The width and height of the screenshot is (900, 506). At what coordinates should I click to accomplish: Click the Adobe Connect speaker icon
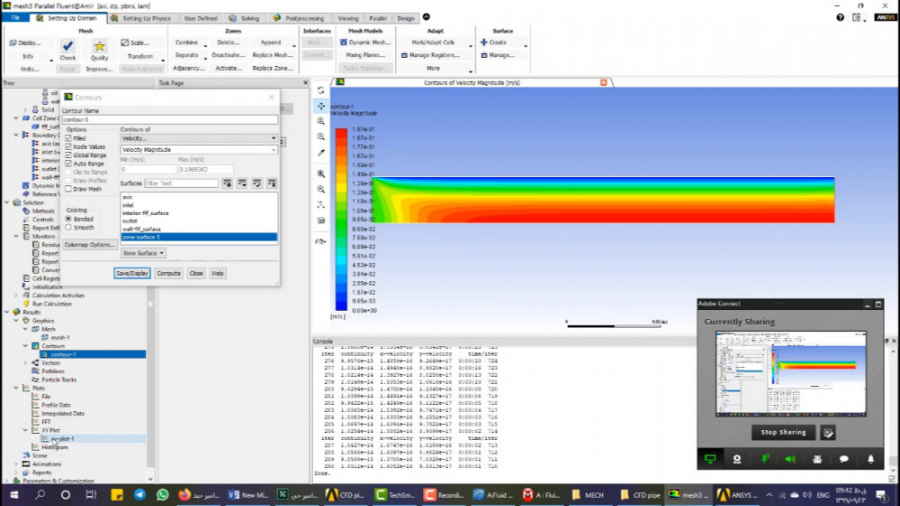pos(790,459)
